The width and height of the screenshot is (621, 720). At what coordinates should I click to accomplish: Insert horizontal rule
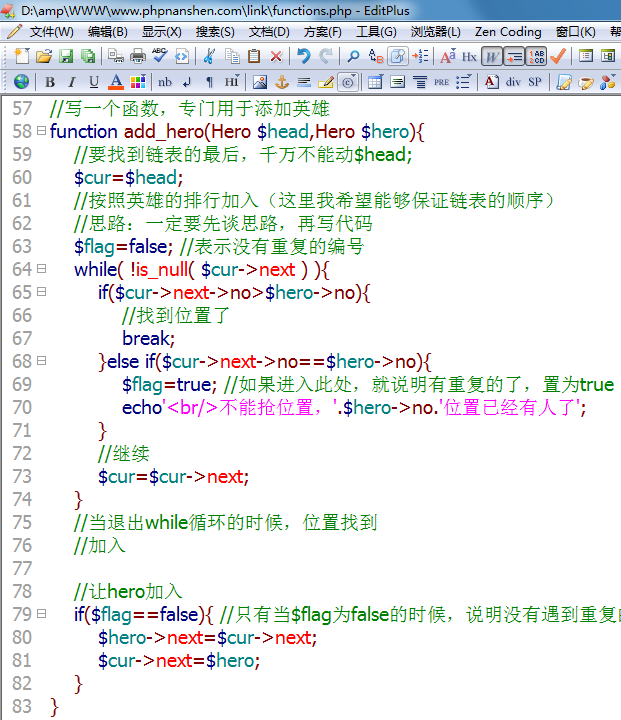click(x=304, y=82)
